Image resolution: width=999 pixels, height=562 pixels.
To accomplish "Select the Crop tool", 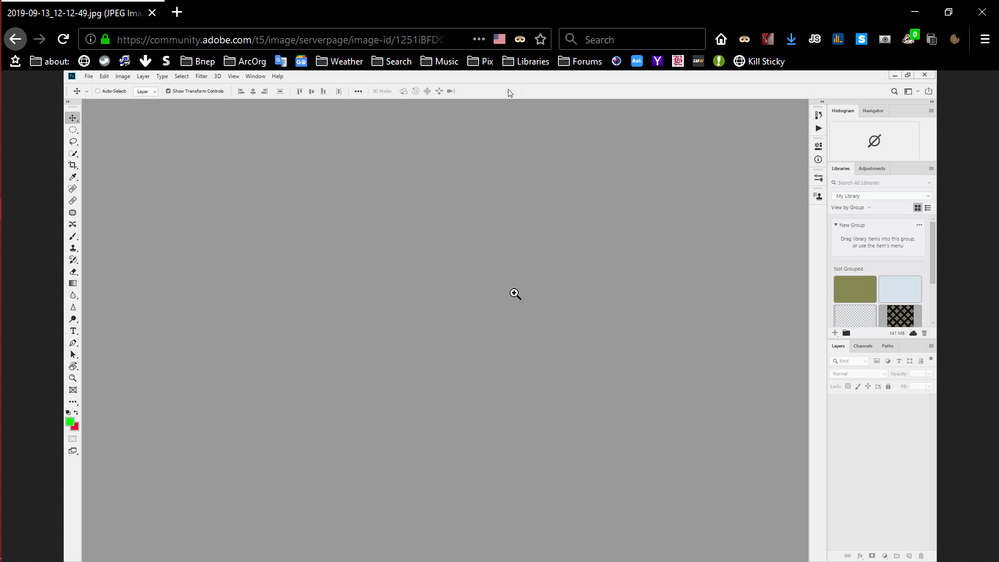I will (x=73, y=165).
